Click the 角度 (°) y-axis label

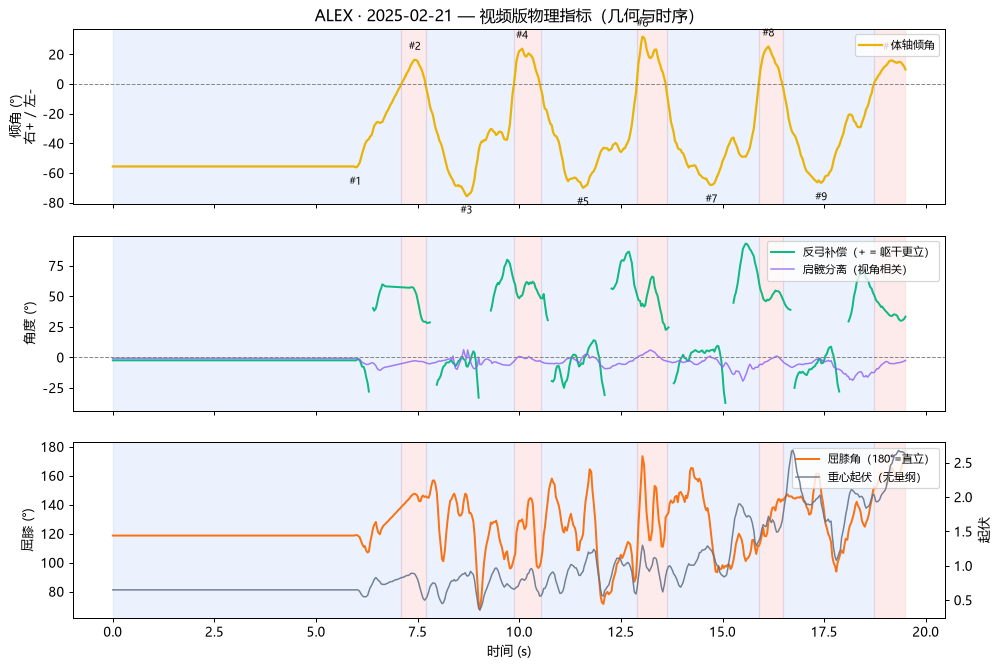[29, 324]
